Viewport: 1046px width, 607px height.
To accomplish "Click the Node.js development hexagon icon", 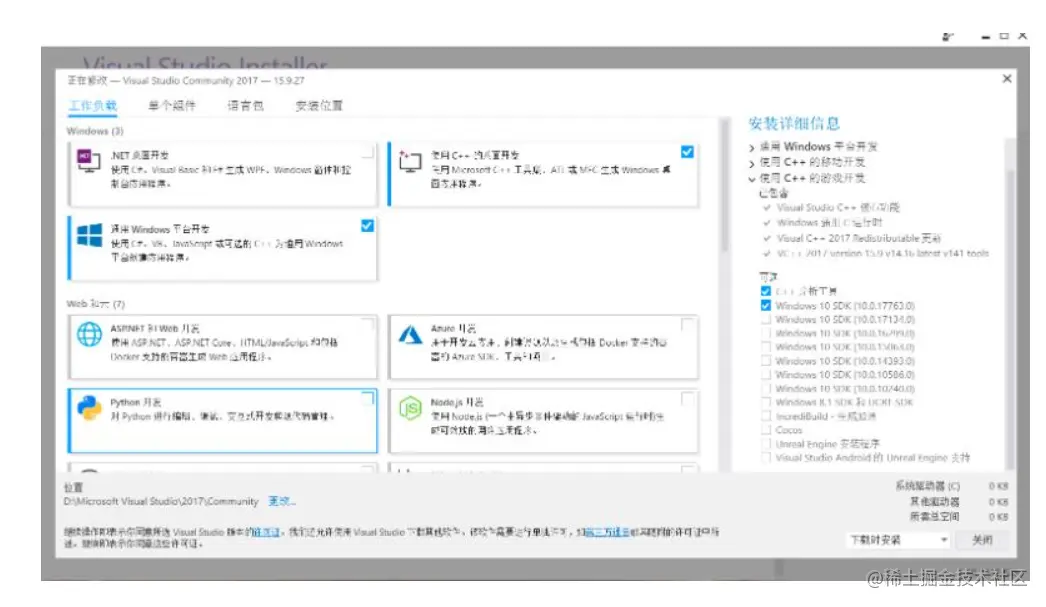I will (x=410, y=408).
